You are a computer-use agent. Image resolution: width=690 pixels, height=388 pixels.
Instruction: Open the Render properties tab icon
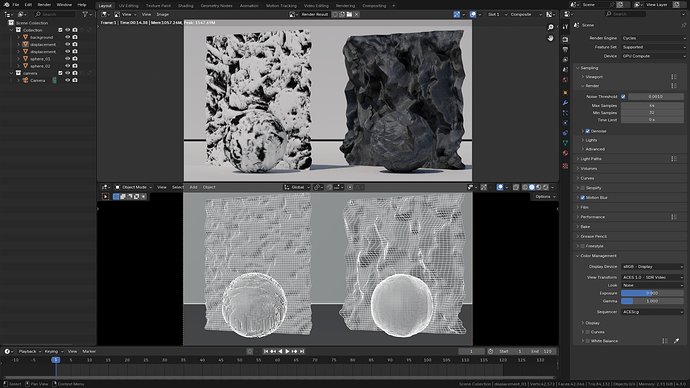[565, 39]
